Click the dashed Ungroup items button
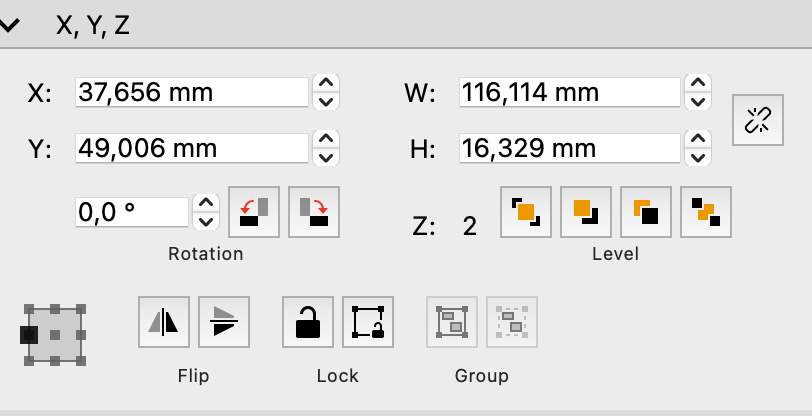 tap(512, 322)
